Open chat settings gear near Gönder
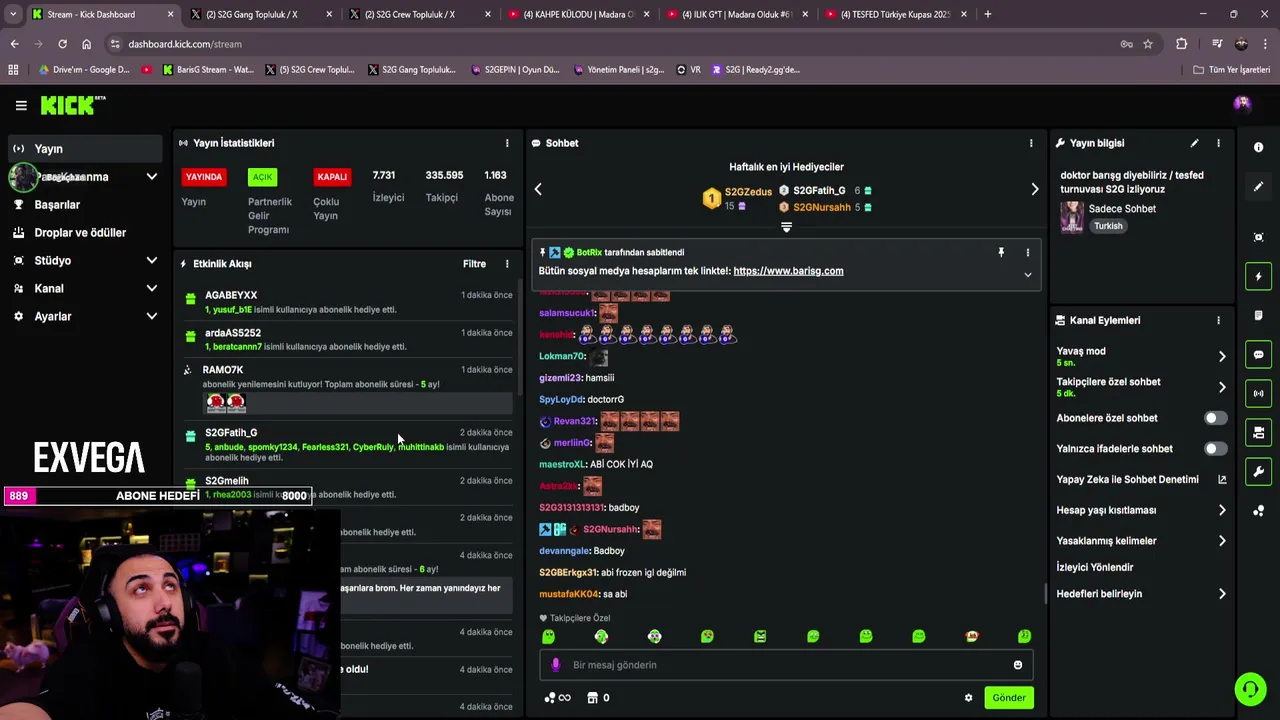Image resolution: width=1280 pixels, height=720 pixels. (968, 698)
